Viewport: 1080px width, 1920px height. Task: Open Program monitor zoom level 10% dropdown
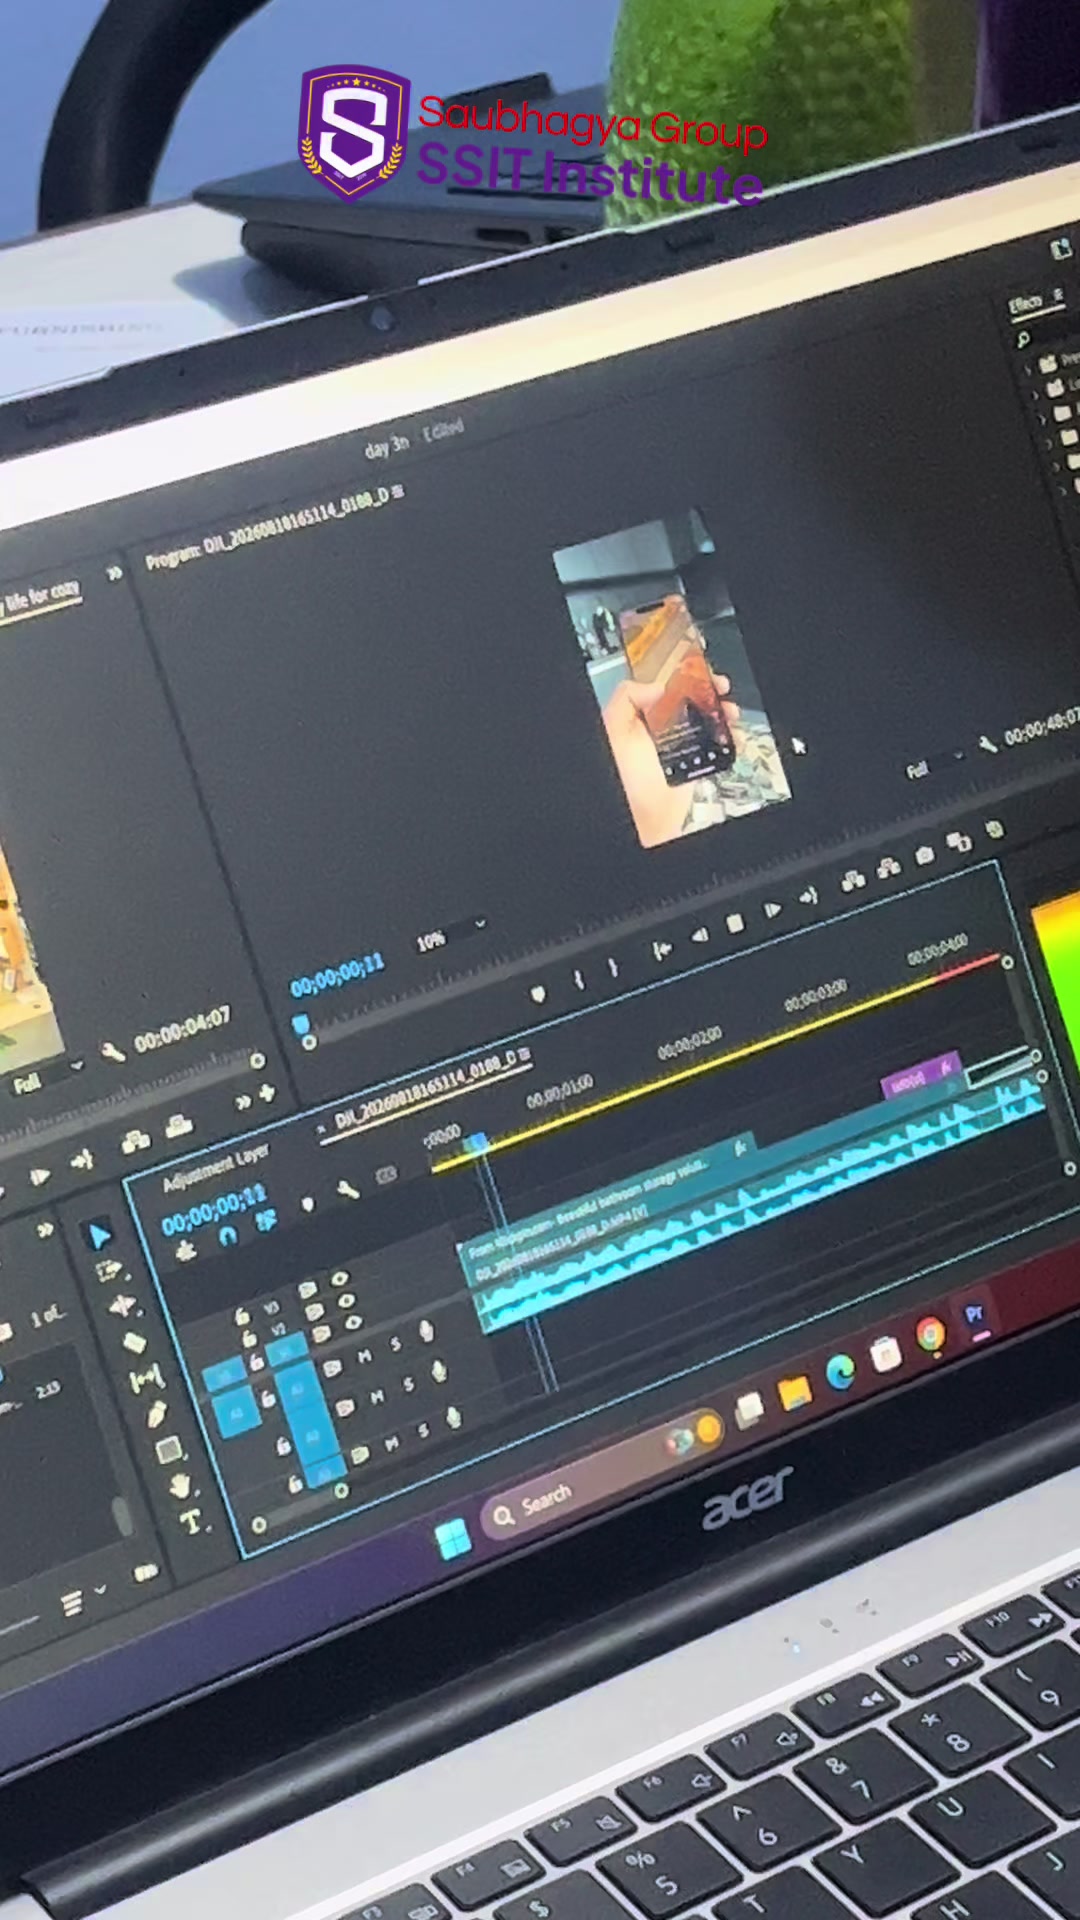coord(451,935)
